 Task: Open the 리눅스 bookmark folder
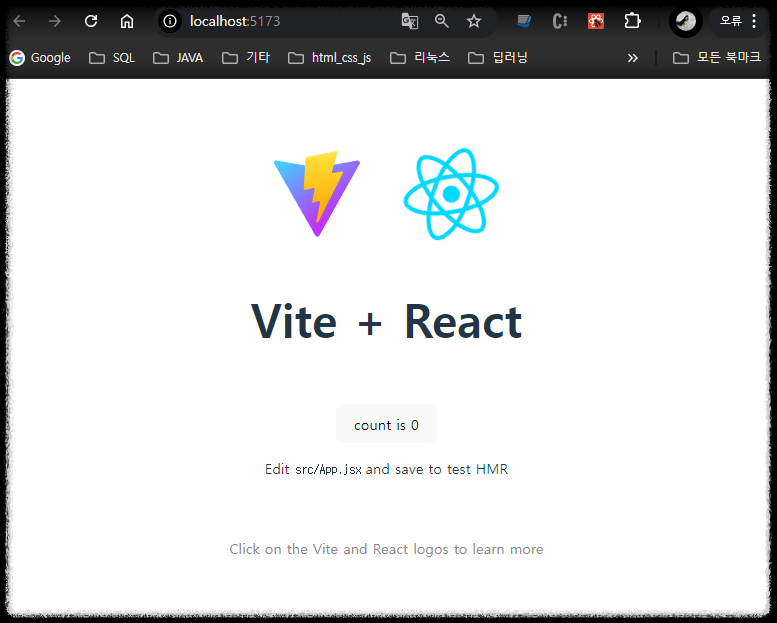[x=420, y=58]
